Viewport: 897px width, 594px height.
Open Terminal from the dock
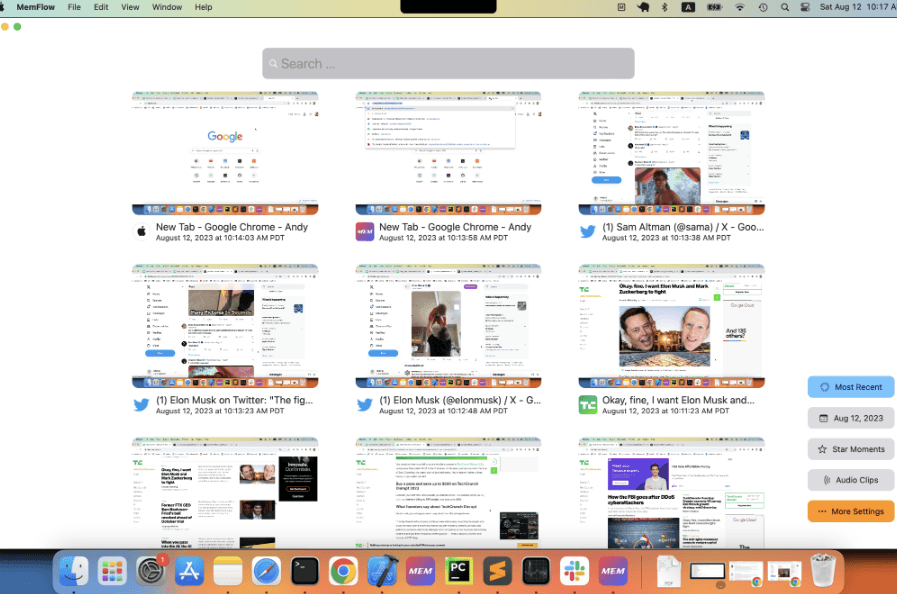click(x=305, y=571)
